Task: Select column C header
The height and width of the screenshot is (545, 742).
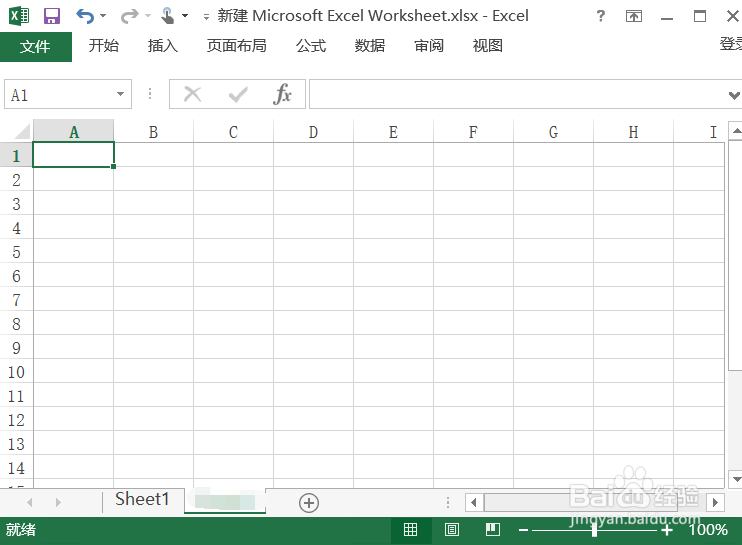Action: tap(233, 132)
